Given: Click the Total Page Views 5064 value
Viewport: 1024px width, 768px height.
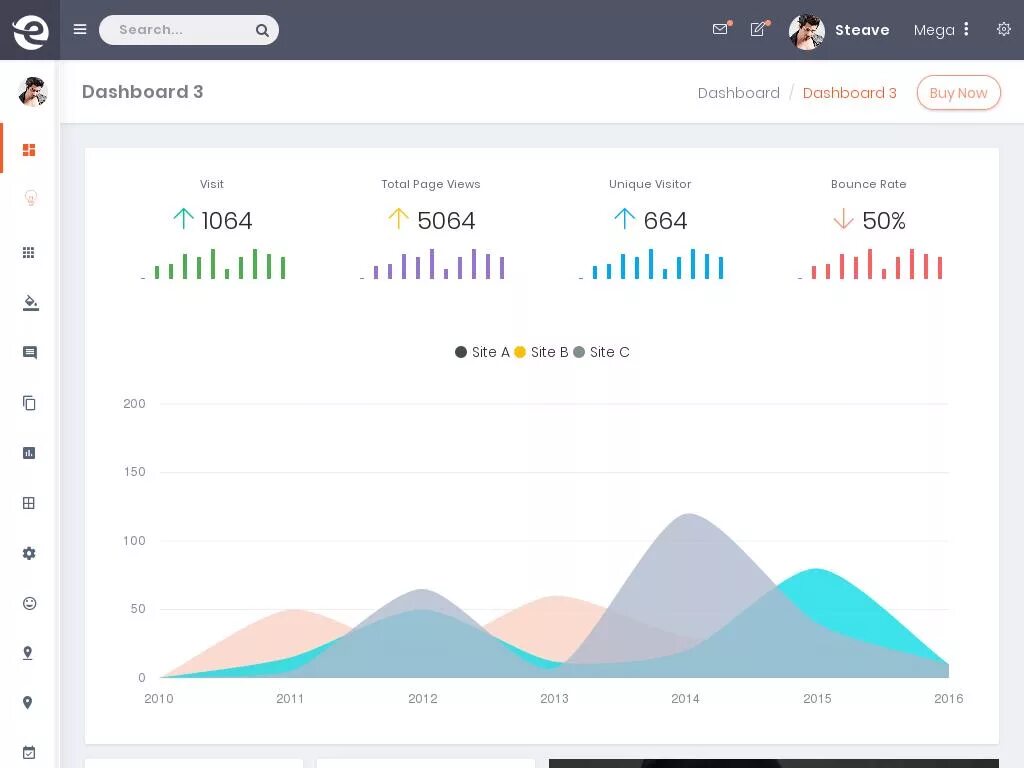Looking at the screenshot, I should coord(446,221).
